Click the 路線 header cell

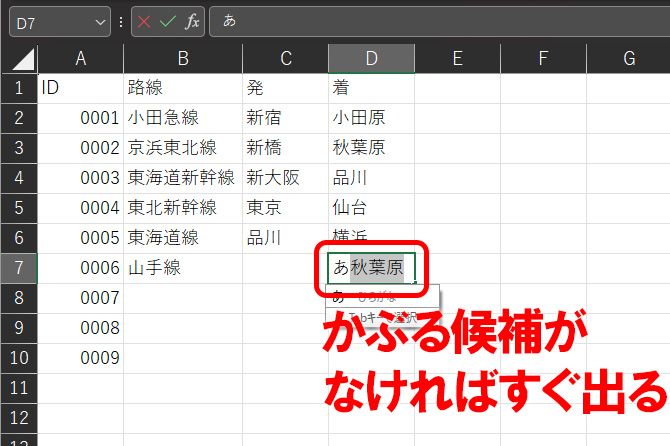[183, 88]
